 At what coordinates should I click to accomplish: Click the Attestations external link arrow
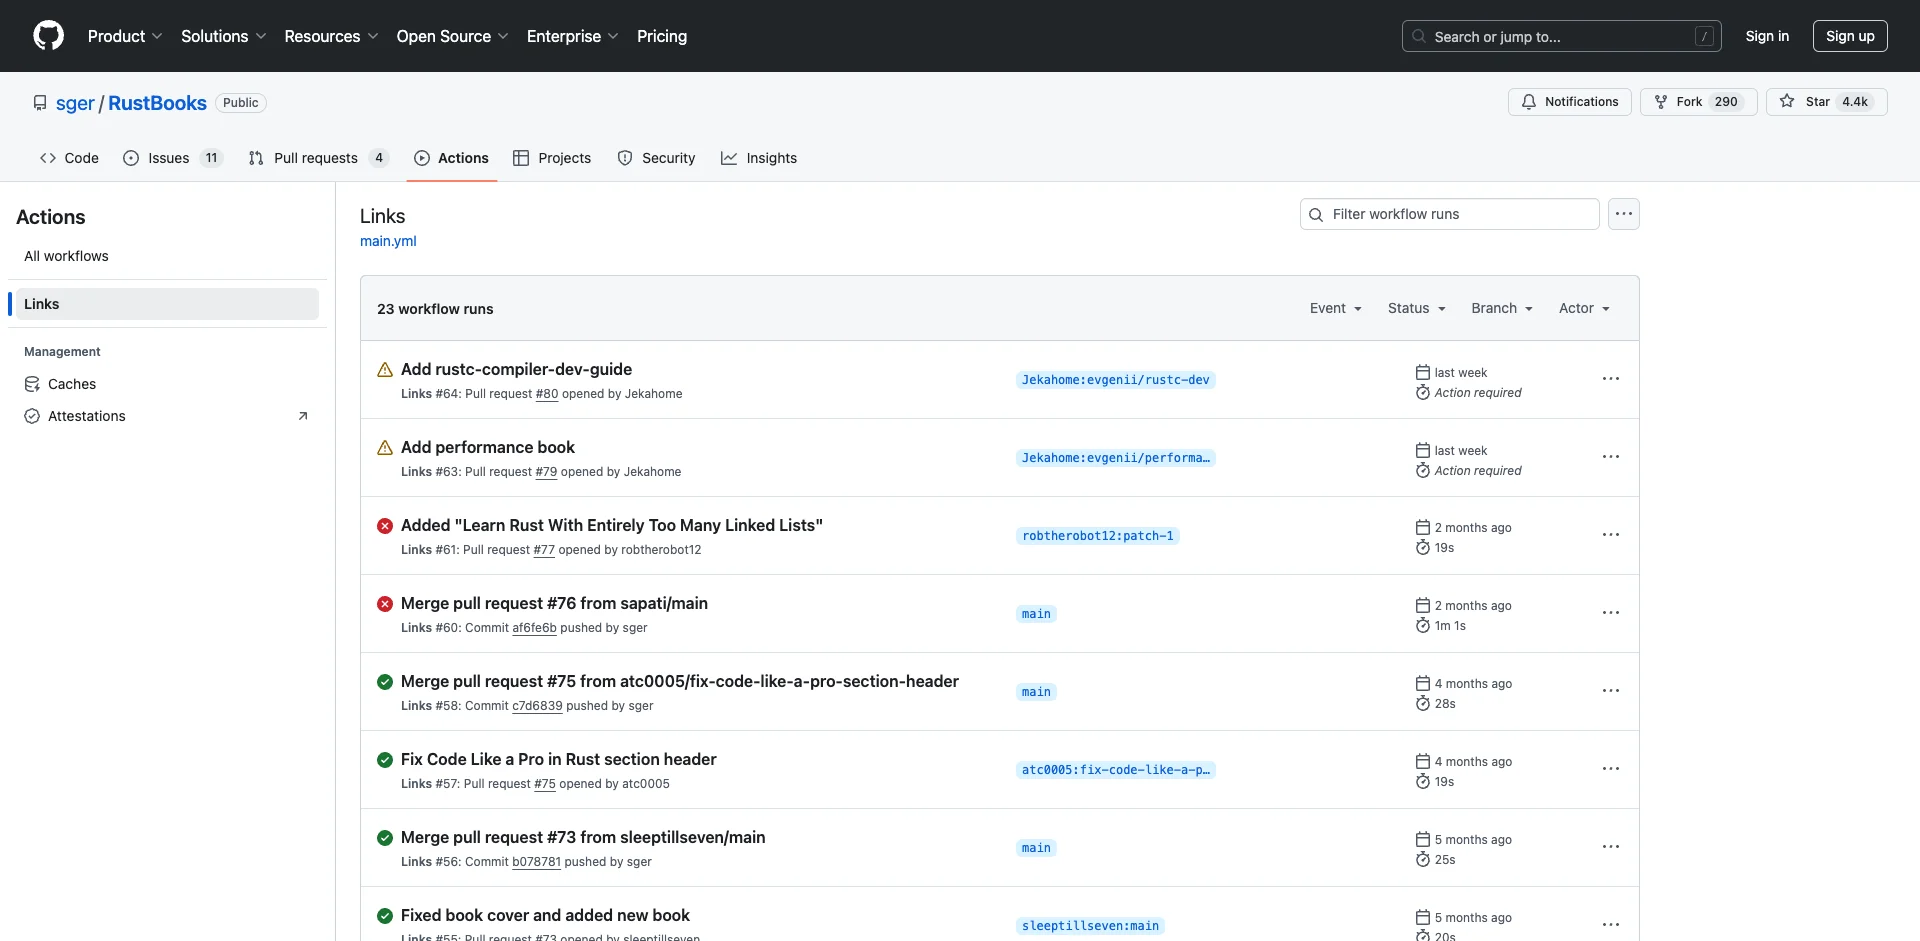coord(303,416)
